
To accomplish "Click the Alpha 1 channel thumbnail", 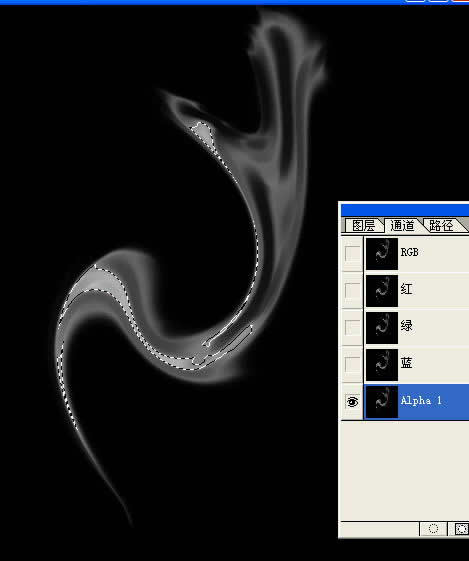I will (x=382, y=402).
